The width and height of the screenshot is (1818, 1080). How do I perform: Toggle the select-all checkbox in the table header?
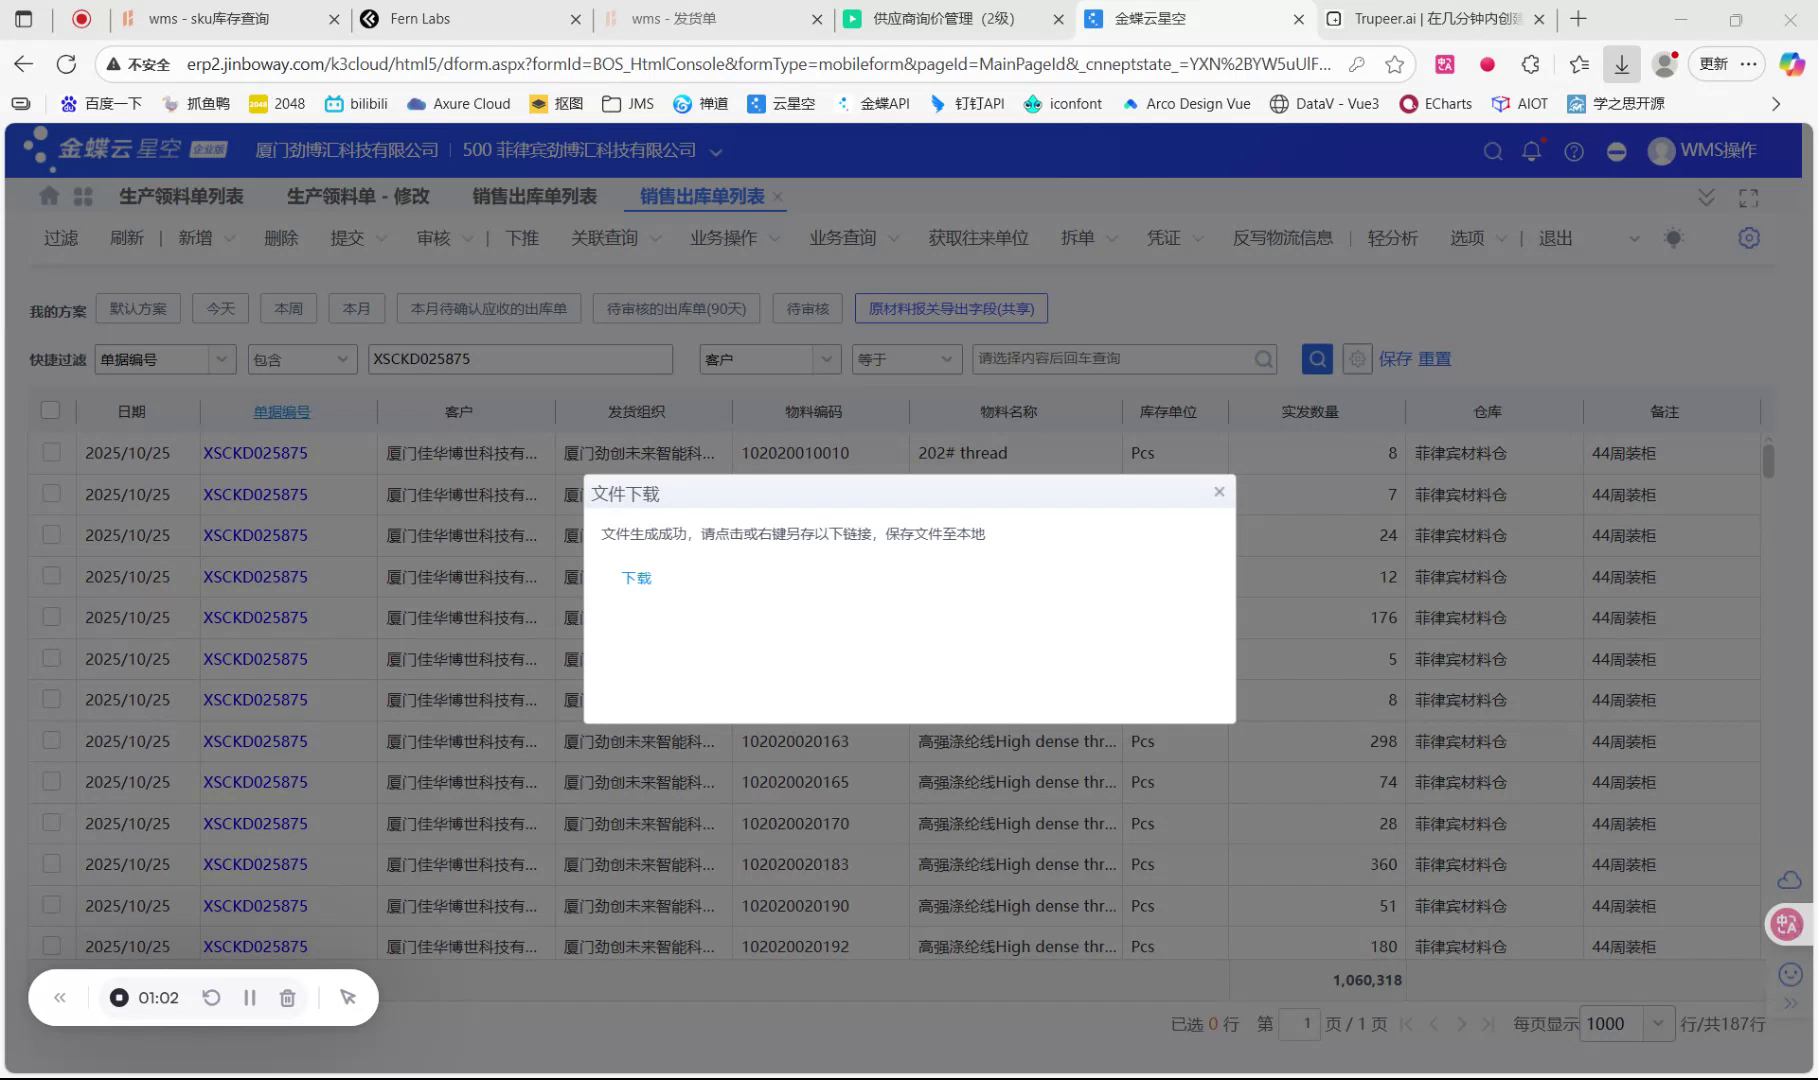click(x=51, y=410)
